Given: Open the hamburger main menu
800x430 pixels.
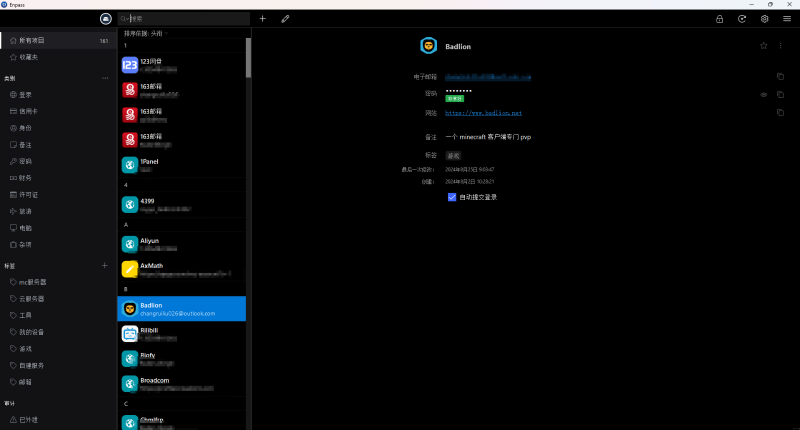Looking at the screenshot, I should [x=787, y=18].
